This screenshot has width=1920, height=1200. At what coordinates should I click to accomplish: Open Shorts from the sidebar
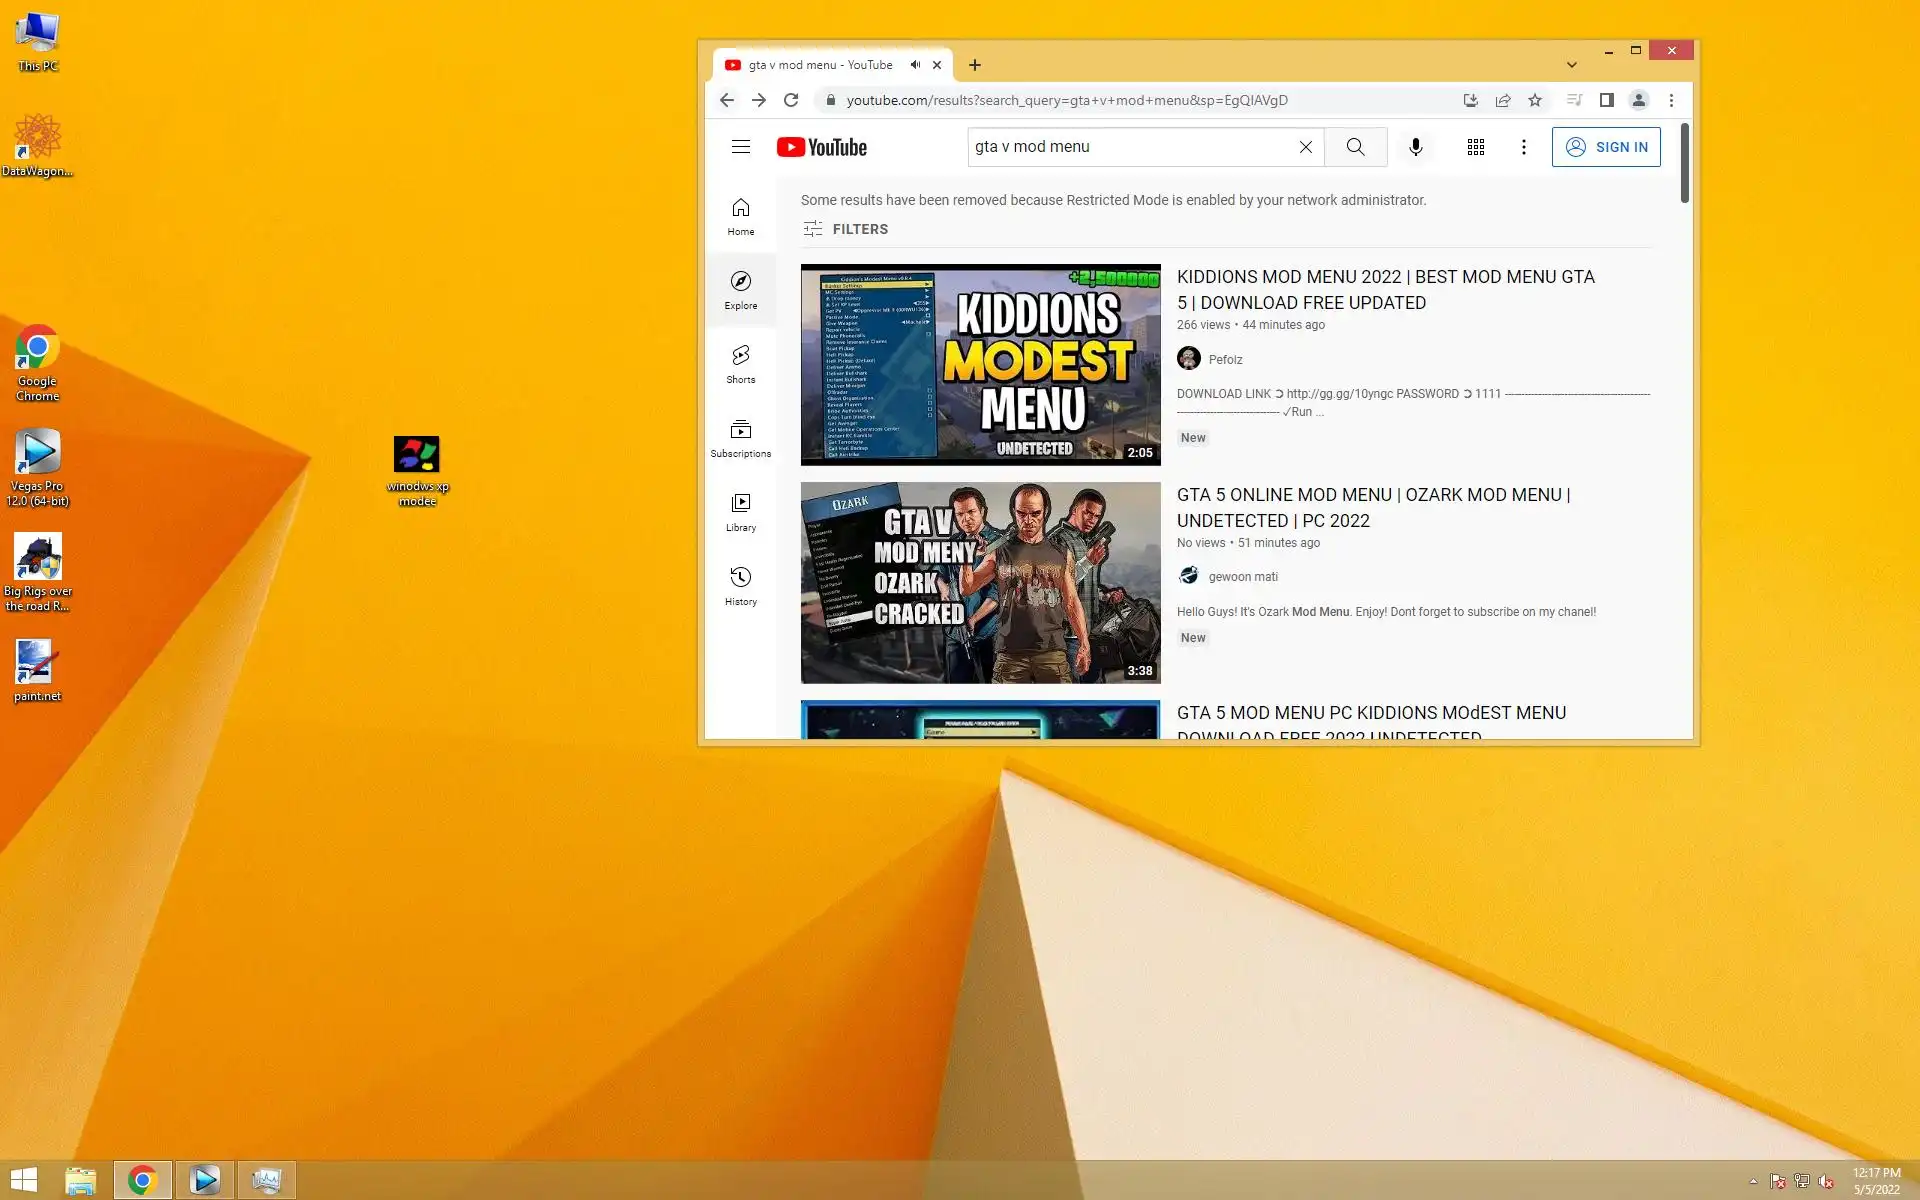[740, 364]
